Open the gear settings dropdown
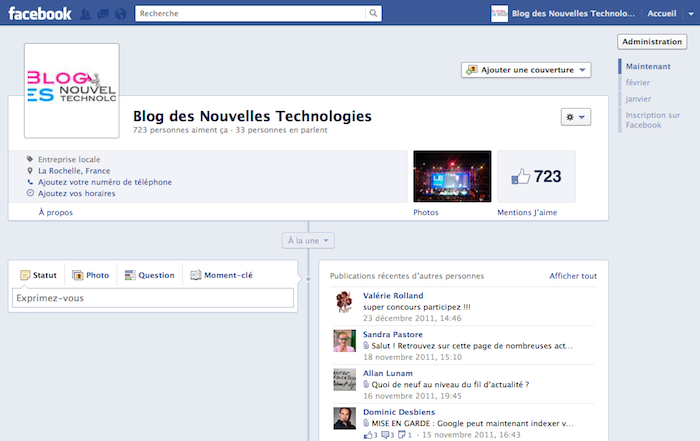Viewport: 700px width, 441px height. (575, 117)
